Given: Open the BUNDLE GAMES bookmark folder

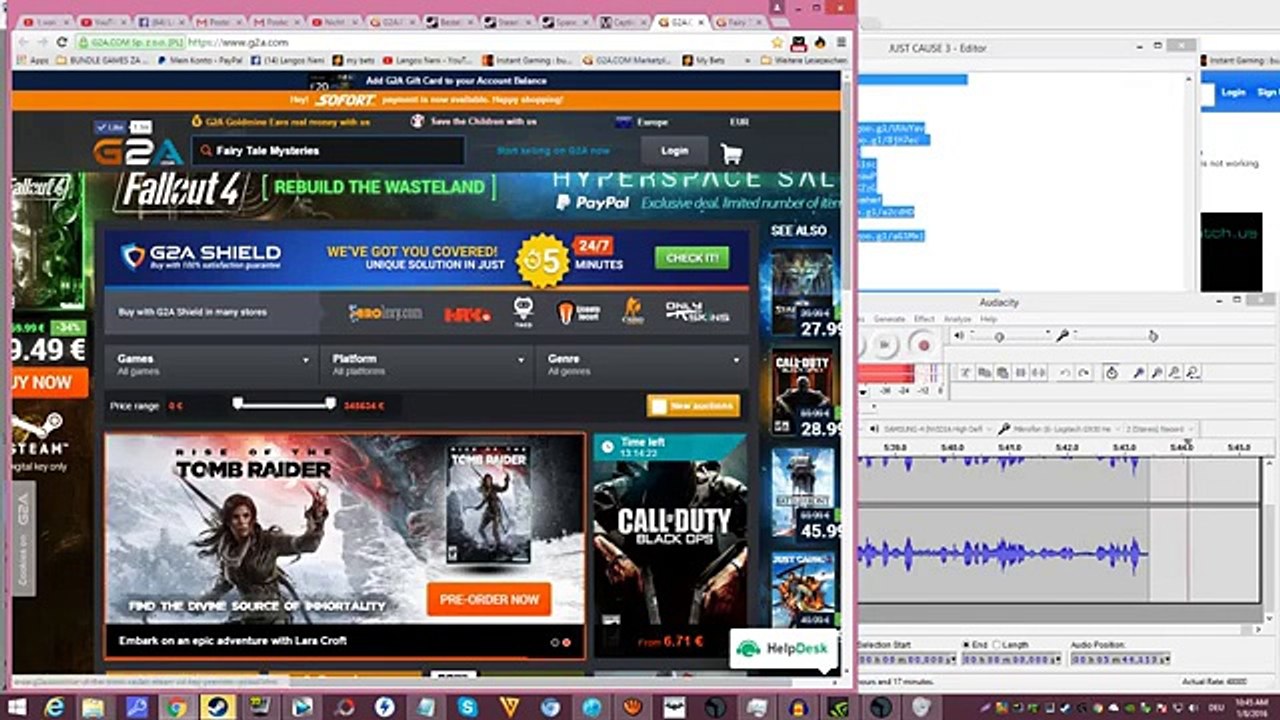Looking at the screenshot, I should pyautogui.click(x=103, y=60).
